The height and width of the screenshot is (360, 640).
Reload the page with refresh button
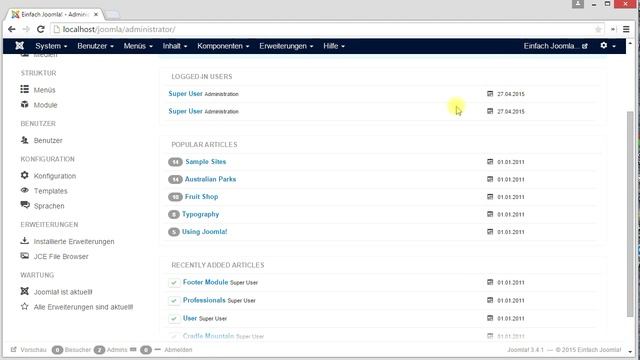pos(40,29)
